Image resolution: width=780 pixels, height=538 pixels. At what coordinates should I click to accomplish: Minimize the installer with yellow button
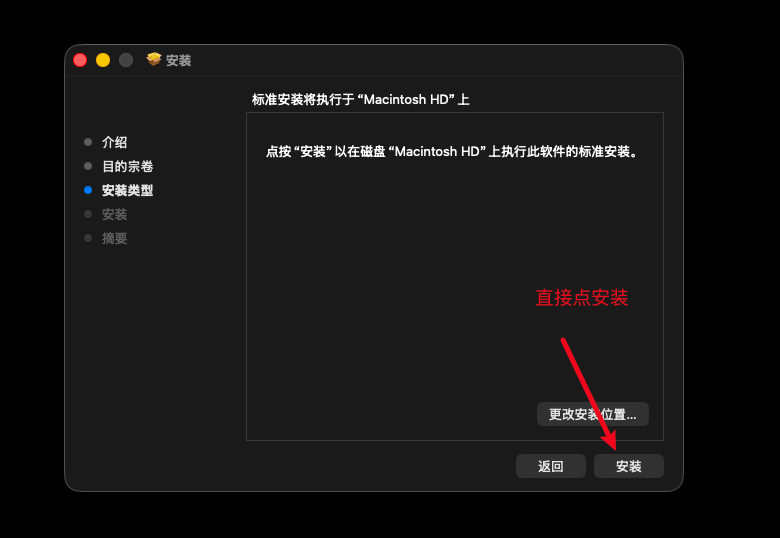pos(103,60)
